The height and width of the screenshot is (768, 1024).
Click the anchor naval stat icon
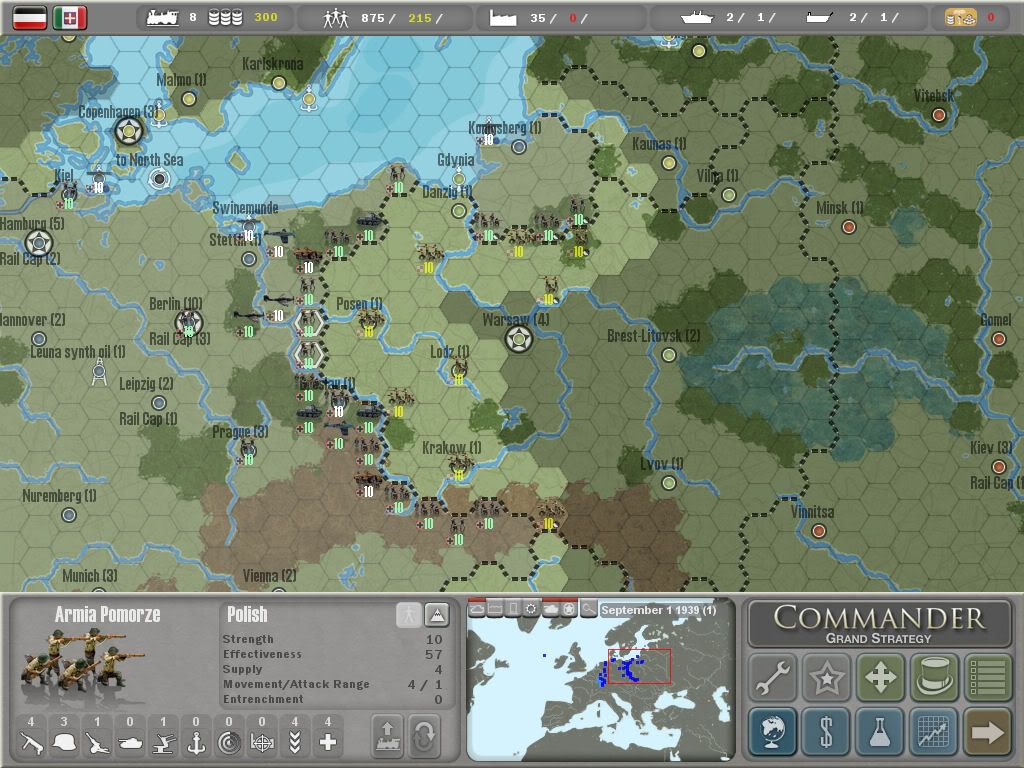[196, 742]
